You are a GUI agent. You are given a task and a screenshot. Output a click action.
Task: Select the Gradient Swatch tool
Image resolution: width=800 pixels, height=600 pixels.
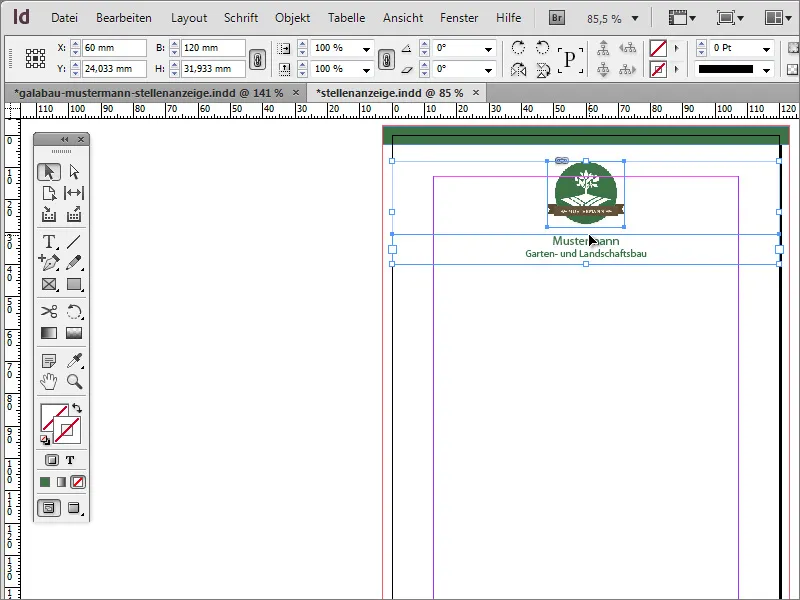click(x=49, y=333)
